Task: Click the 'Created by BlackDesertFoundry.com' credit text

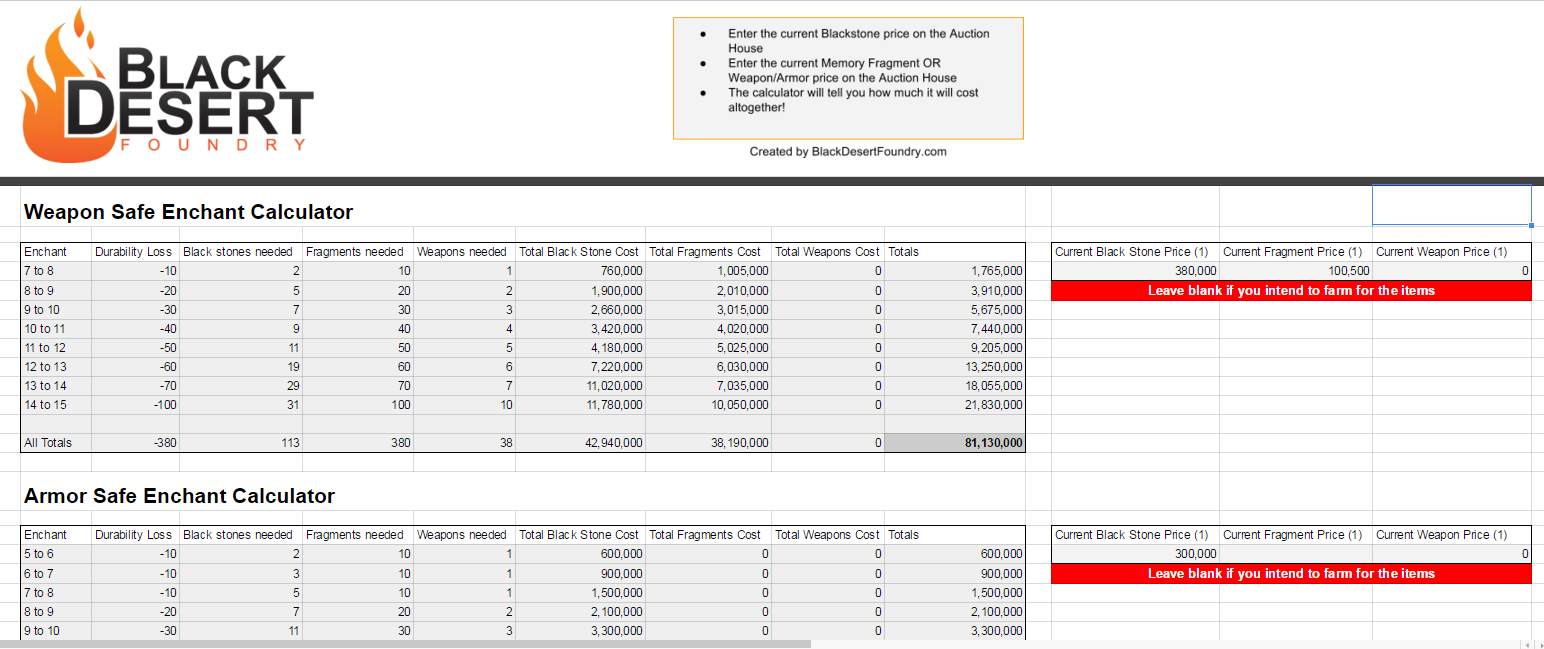Action: point(848,152)
